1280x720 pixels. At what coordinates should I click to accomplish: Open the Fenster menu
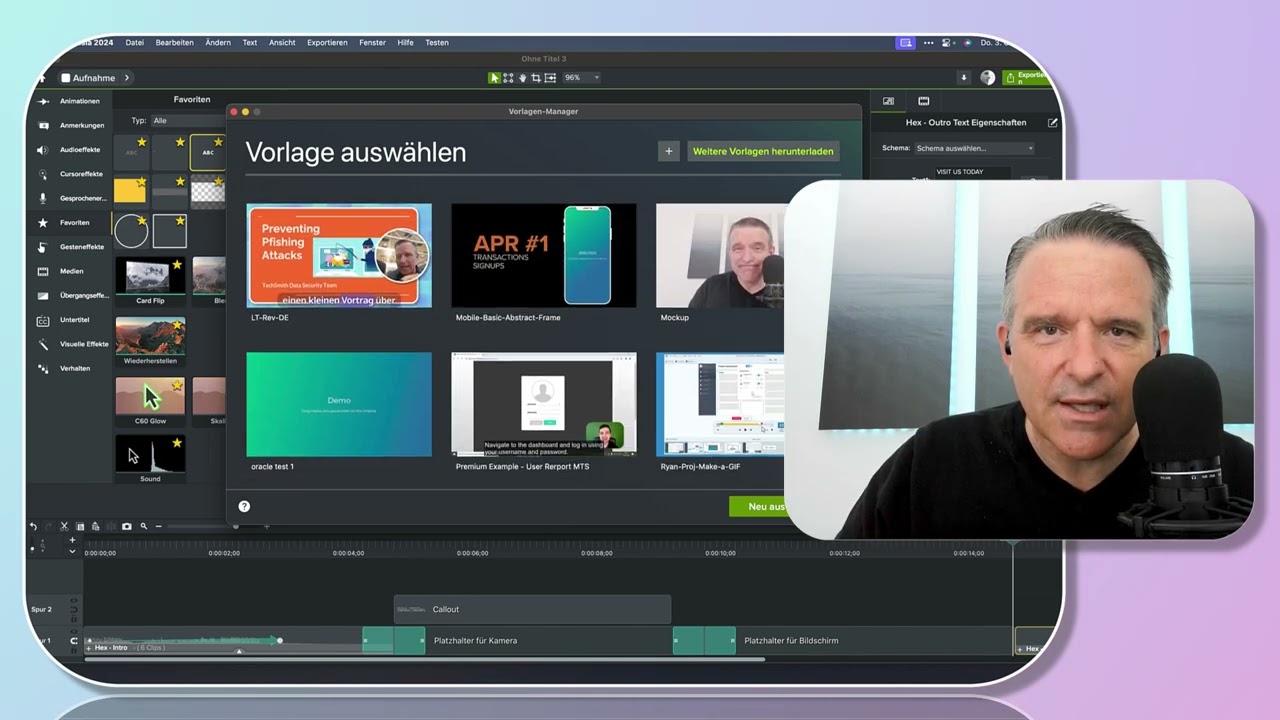pos(372,43)
